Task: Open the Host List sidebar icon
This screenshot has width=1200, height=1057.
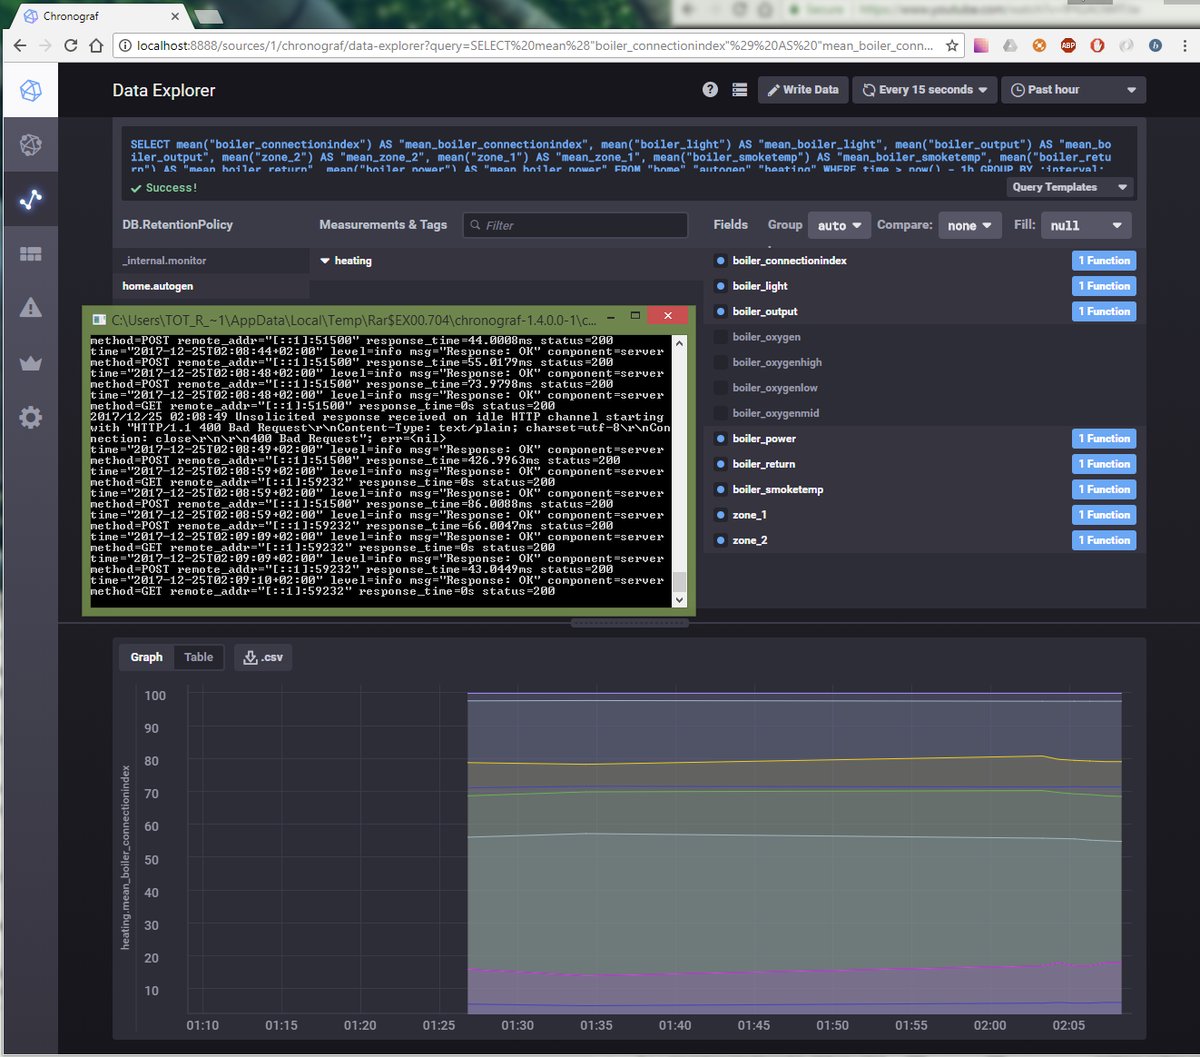Action: coord(30,145)
